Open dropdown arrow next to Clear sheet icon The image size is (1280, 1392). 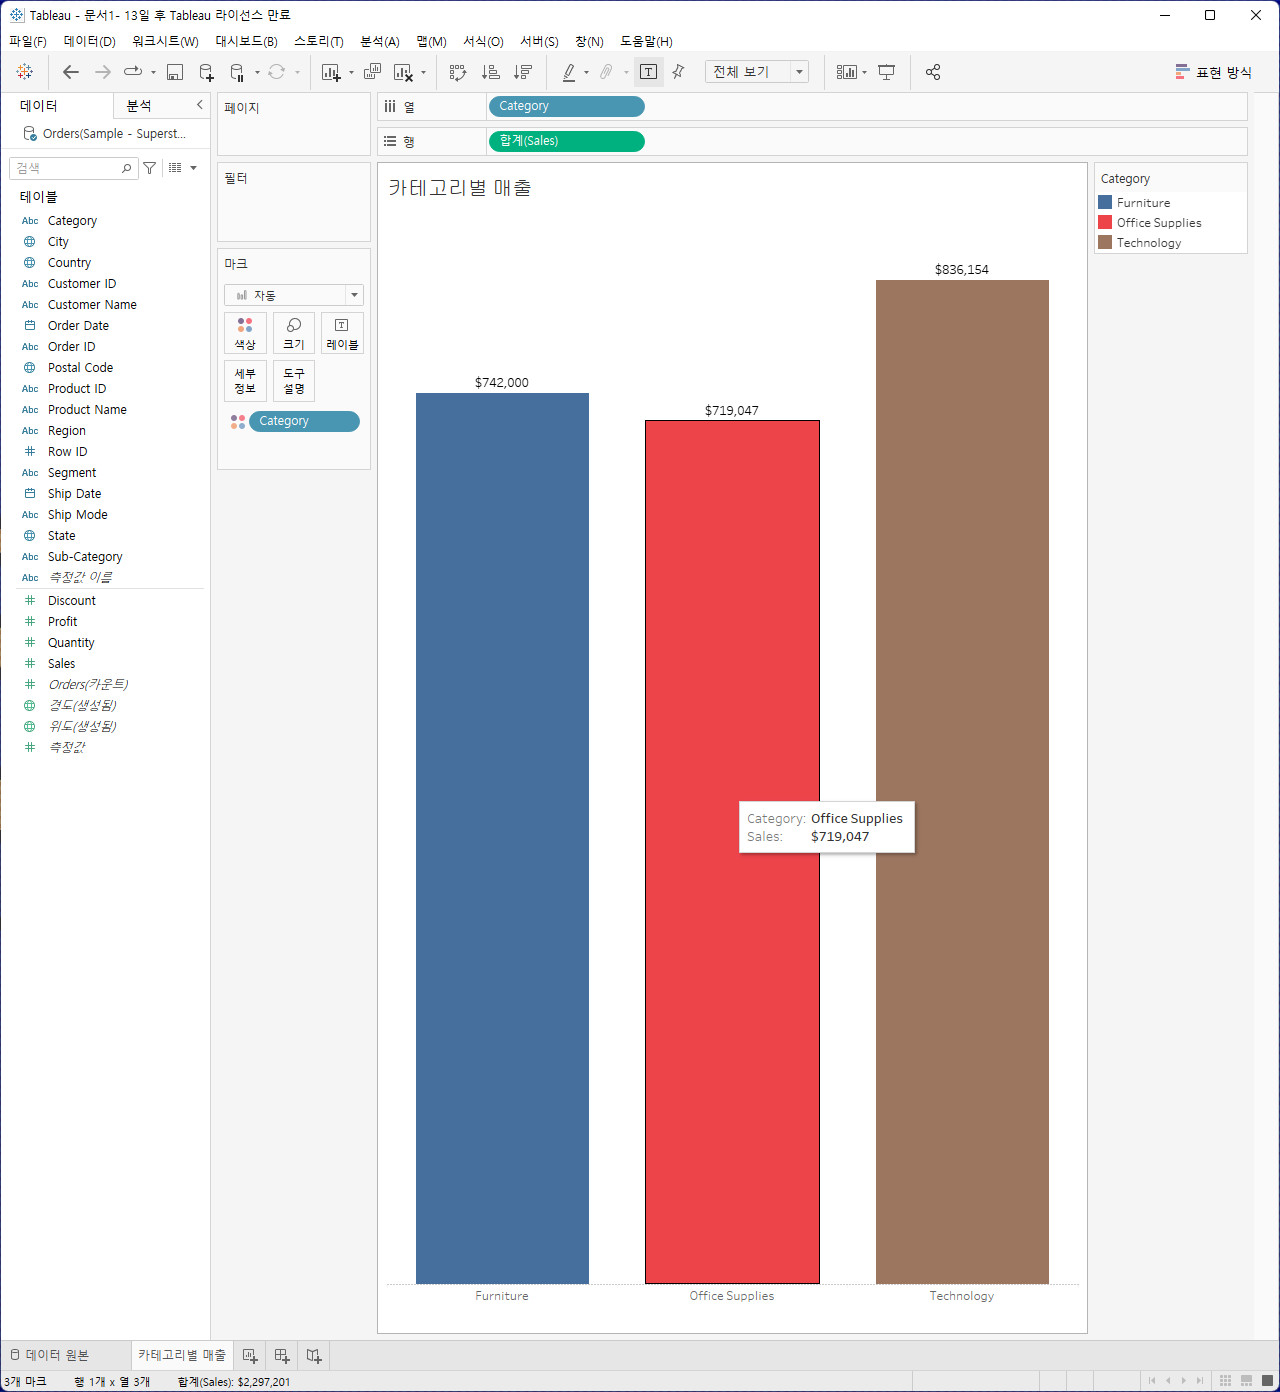423,73
